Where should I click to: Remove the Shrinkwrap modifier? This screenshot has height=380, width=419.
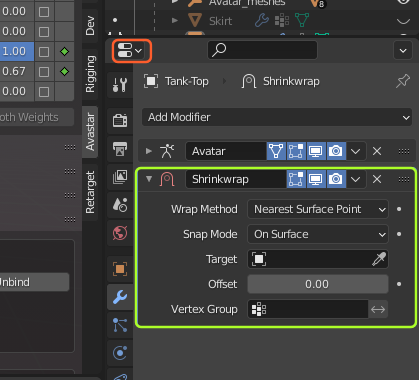[377, 179]
